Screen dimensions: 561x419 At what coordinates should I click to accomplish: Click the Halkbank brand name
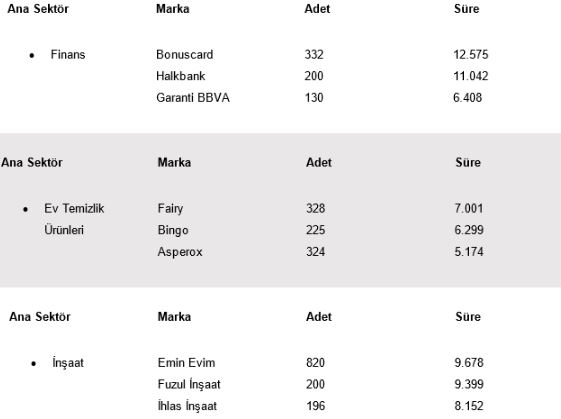pos(181,76)
